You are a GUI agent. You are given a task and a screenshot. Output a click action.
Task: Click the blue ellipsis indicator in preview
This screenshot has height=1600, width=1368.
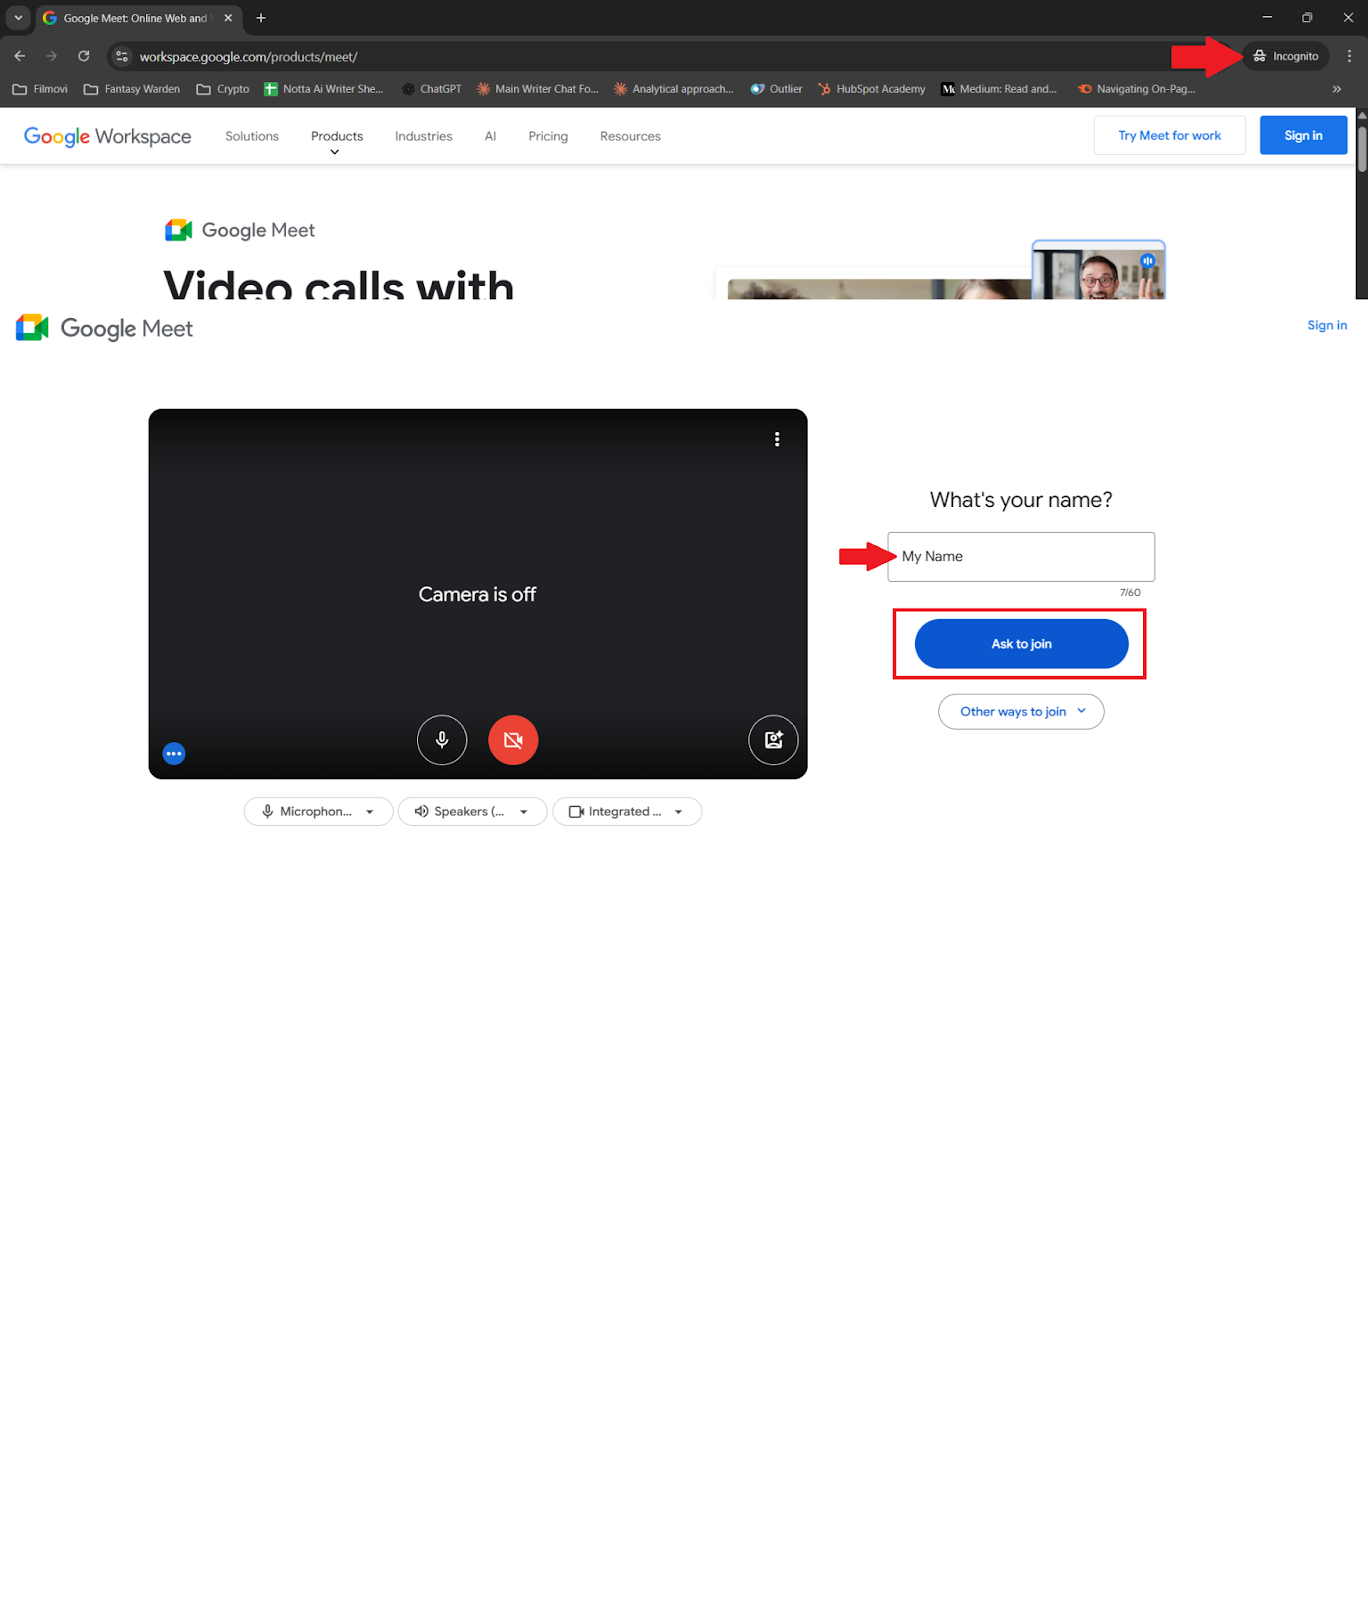pos(174,754)
